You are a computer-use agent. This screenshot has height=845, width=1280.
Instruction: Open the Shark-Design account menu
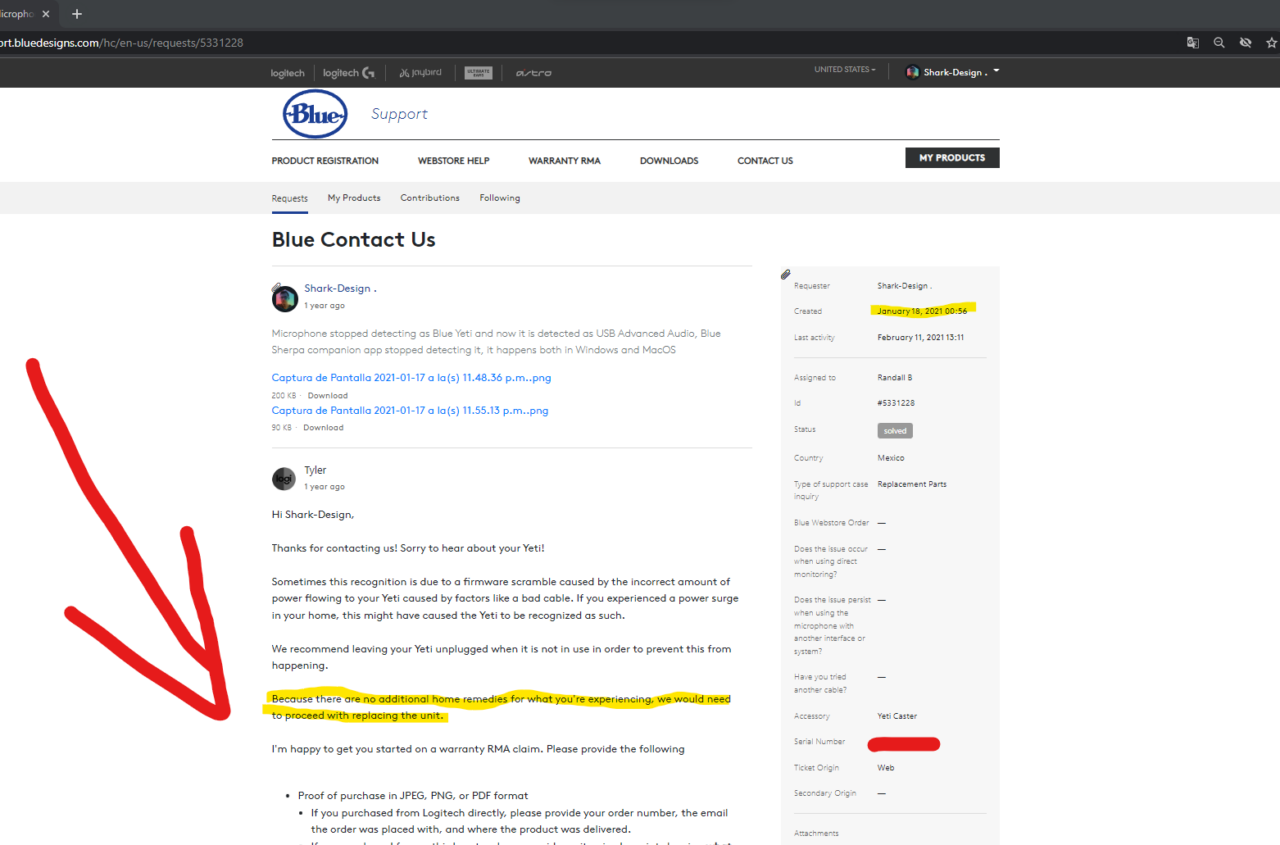[x=953, y=72]
